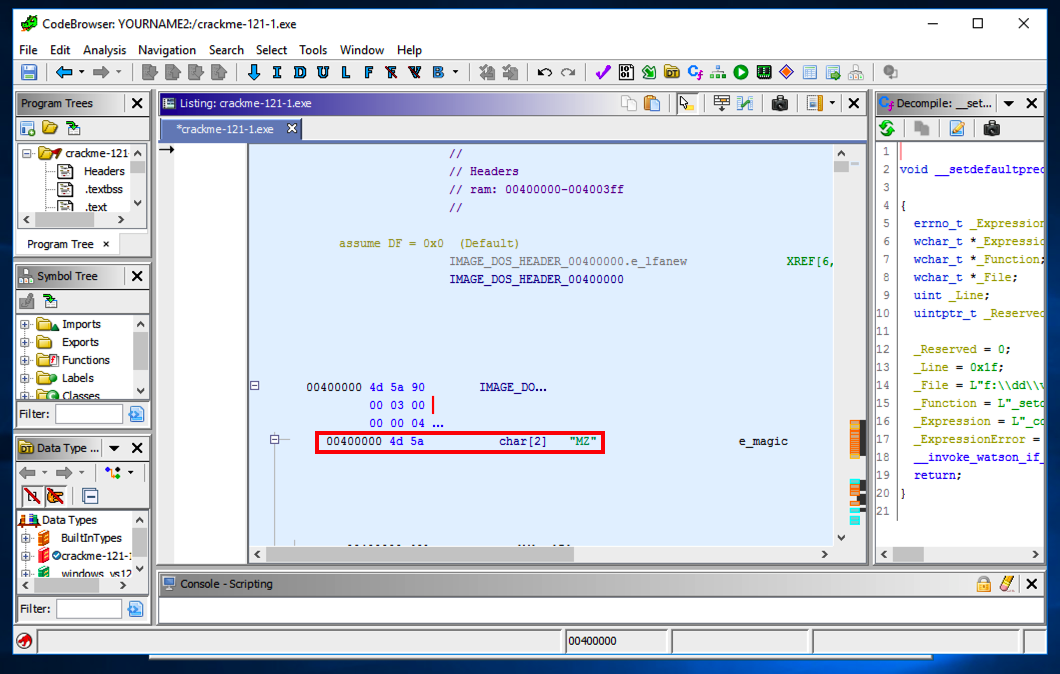Click the e_magic 'MZ' listing row
This screenshot has height=674, width=1060.
point(460,441)
